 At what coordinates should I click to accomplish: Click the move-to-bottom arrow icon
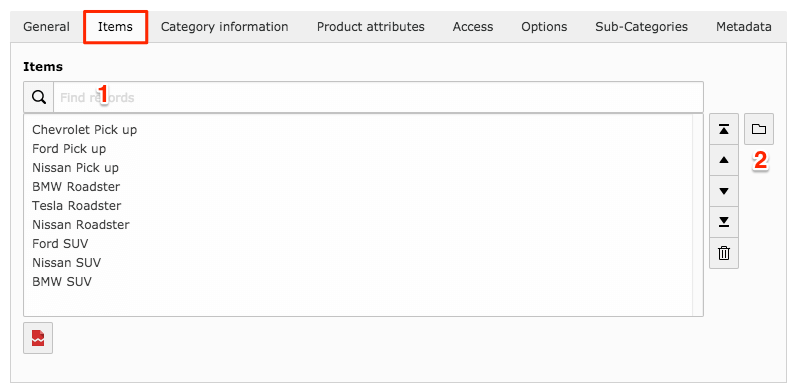click(x=723, y=222)
